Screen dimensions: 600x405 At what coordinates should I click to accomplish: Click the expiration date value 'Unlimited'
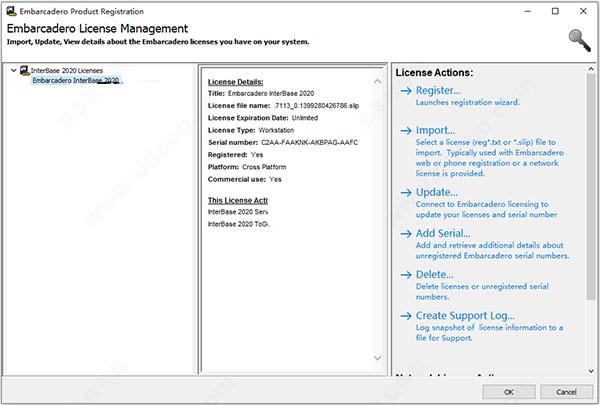pos(305,118)
